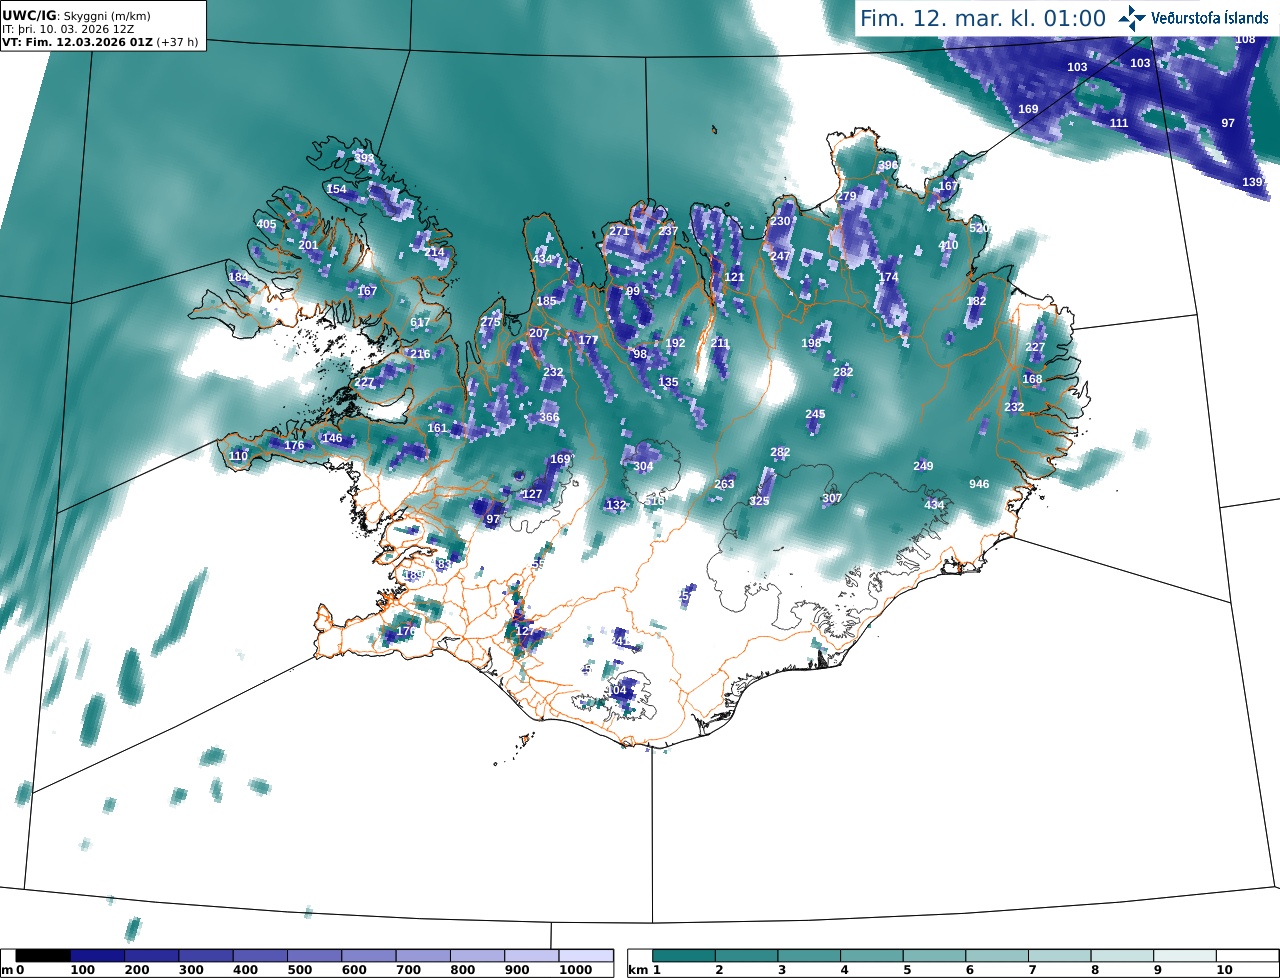Click the 'VT: Fim. 12.03.2026 01Z (+37 h)' line
1280x978 pixels.
(x=102, y=43)
